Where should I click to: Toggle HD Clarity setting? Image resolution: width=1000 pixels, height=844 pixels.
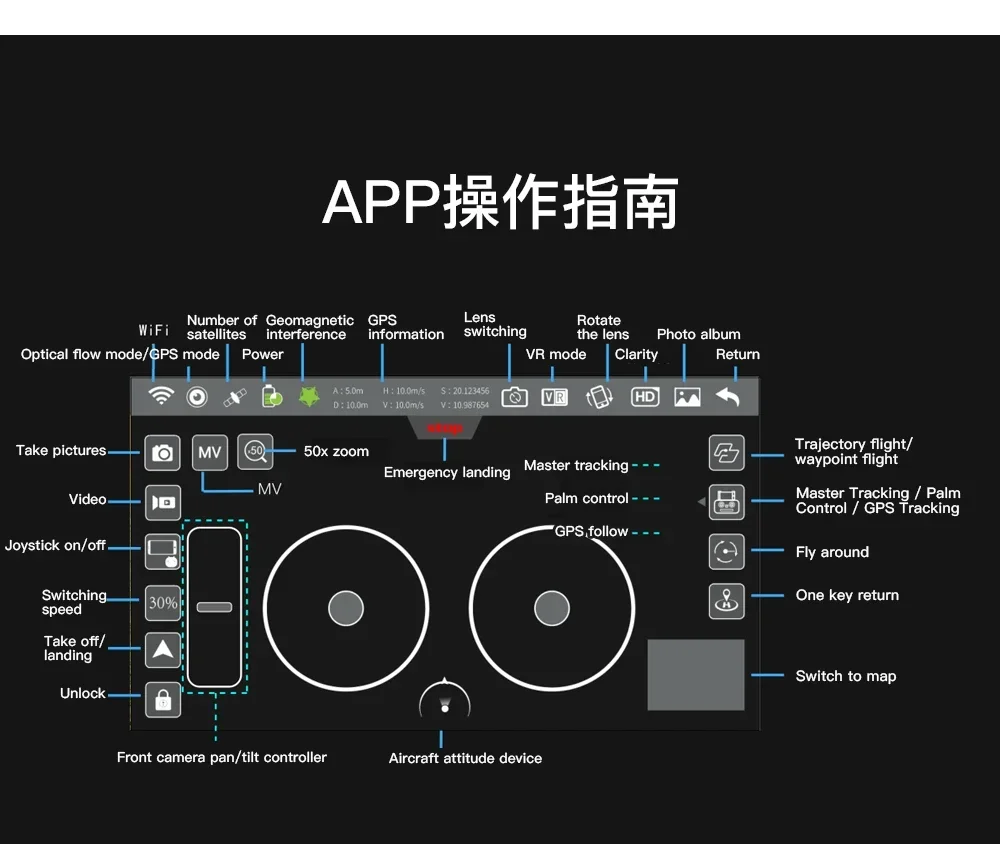(x=645, y=397)
